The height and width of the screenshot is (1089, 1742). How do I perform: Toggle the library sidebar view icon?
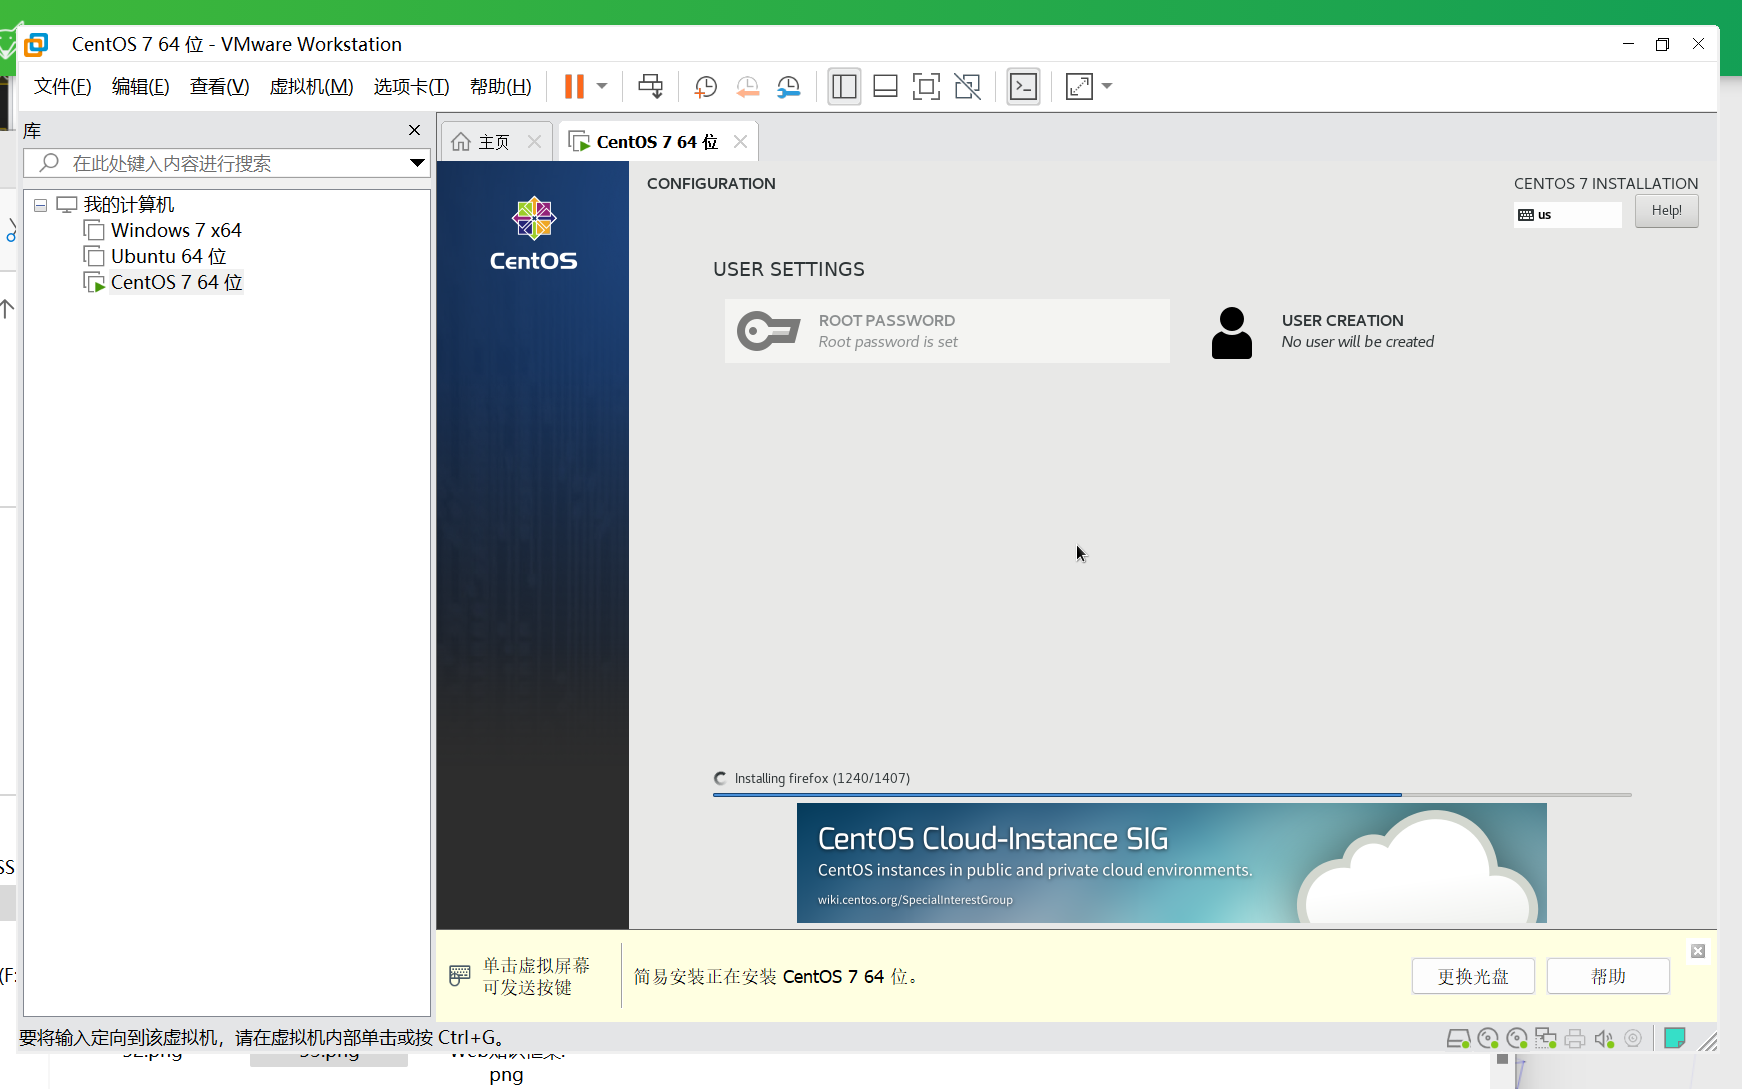[844, 86]
